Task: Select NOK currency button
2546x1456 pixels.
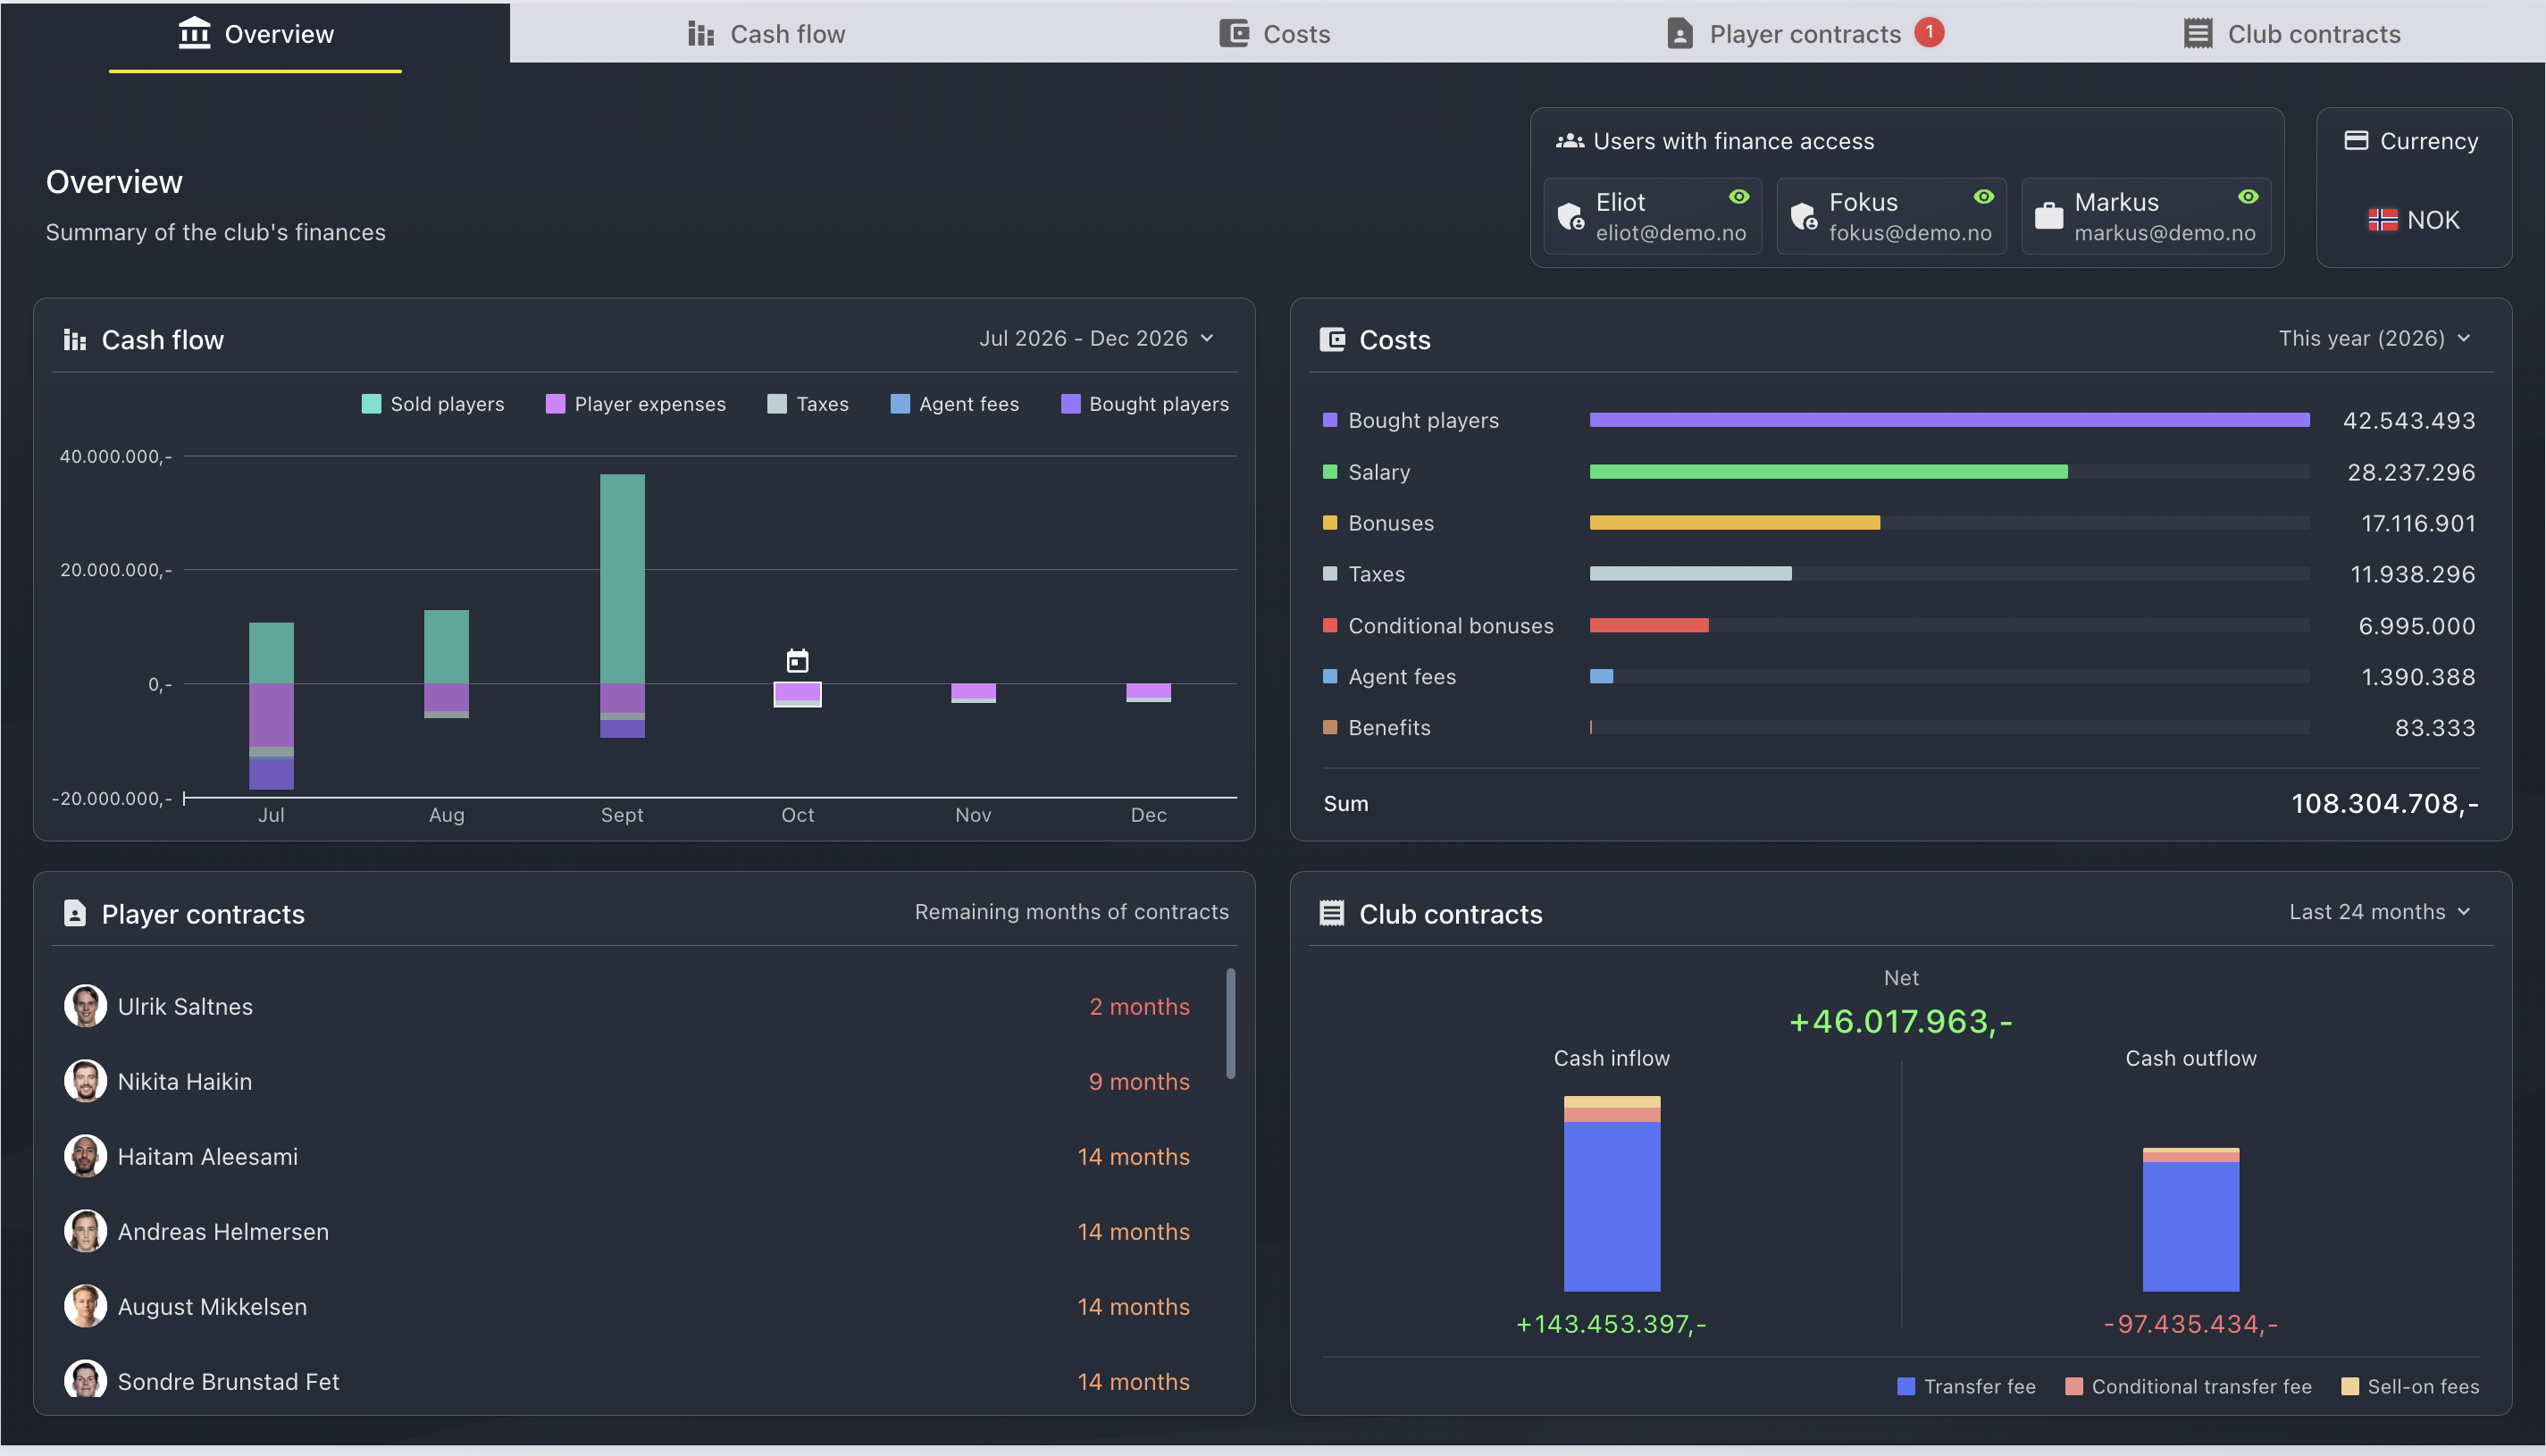Action: point(2413,220)
